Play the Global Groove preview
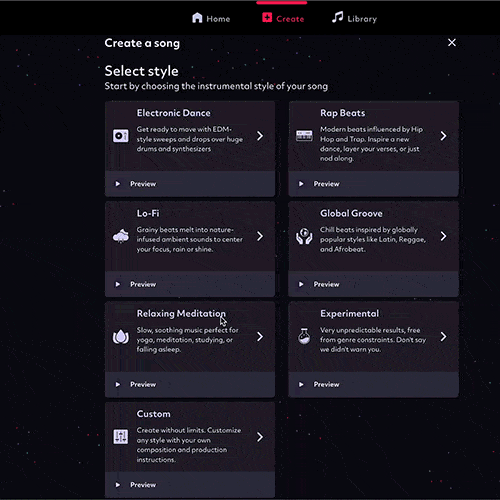500x500 pixels. (x=319, y=284)
